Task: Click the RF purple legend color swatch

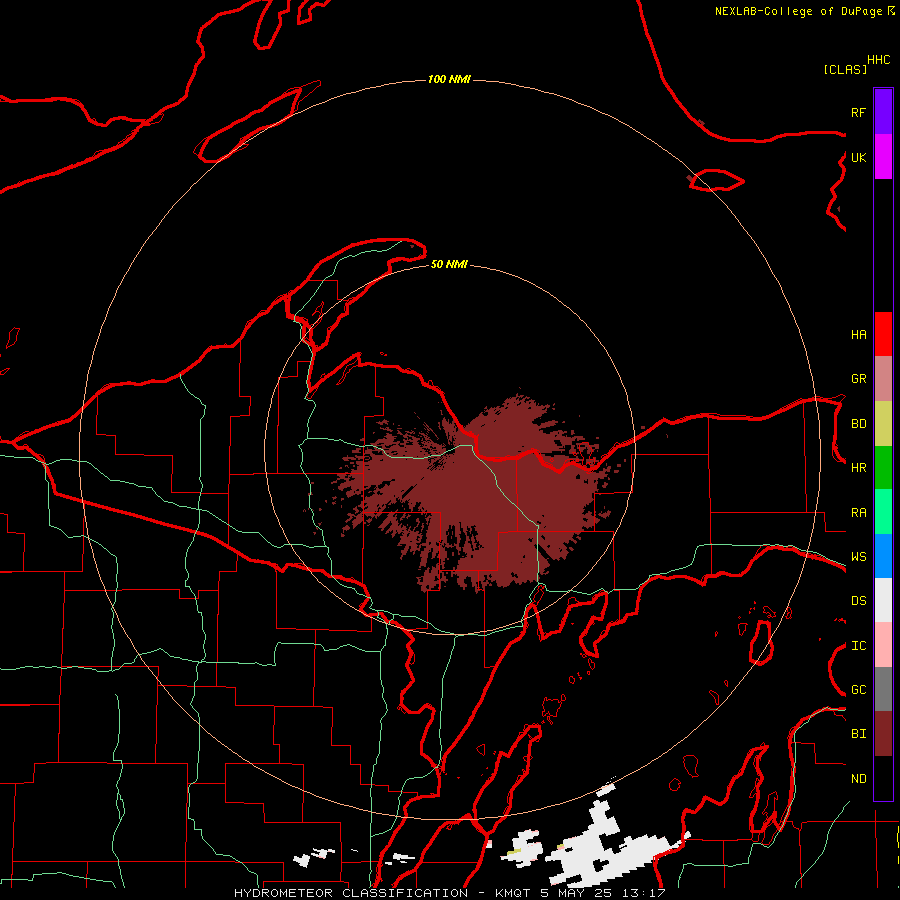Action: pyautogui.click(x=883, y=112)
